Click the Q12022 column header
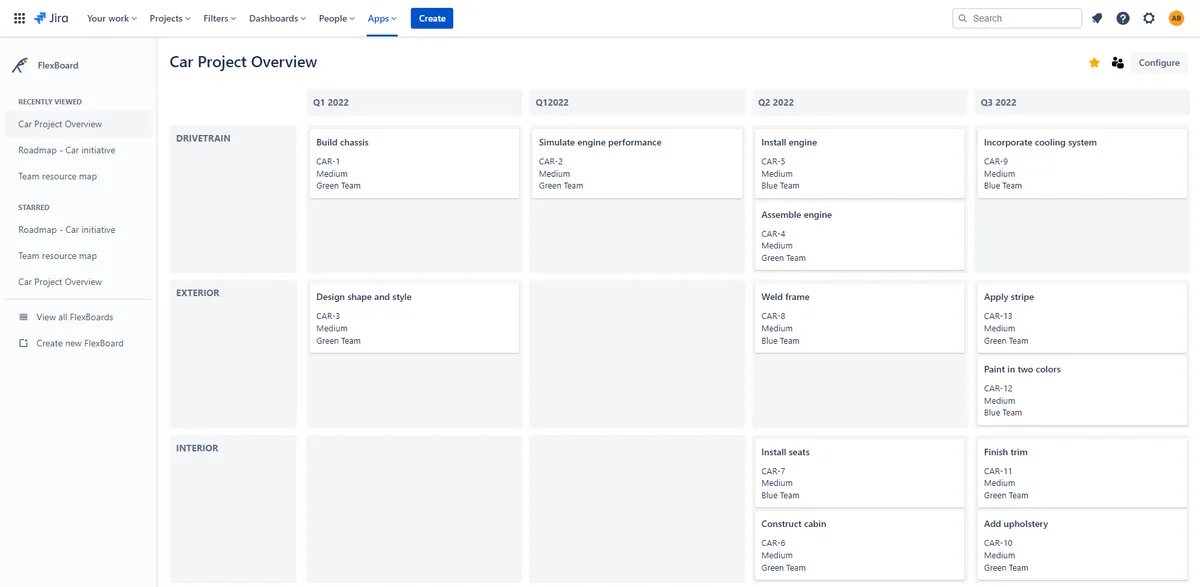1200x587 pixels. click(x=637, y=102)
